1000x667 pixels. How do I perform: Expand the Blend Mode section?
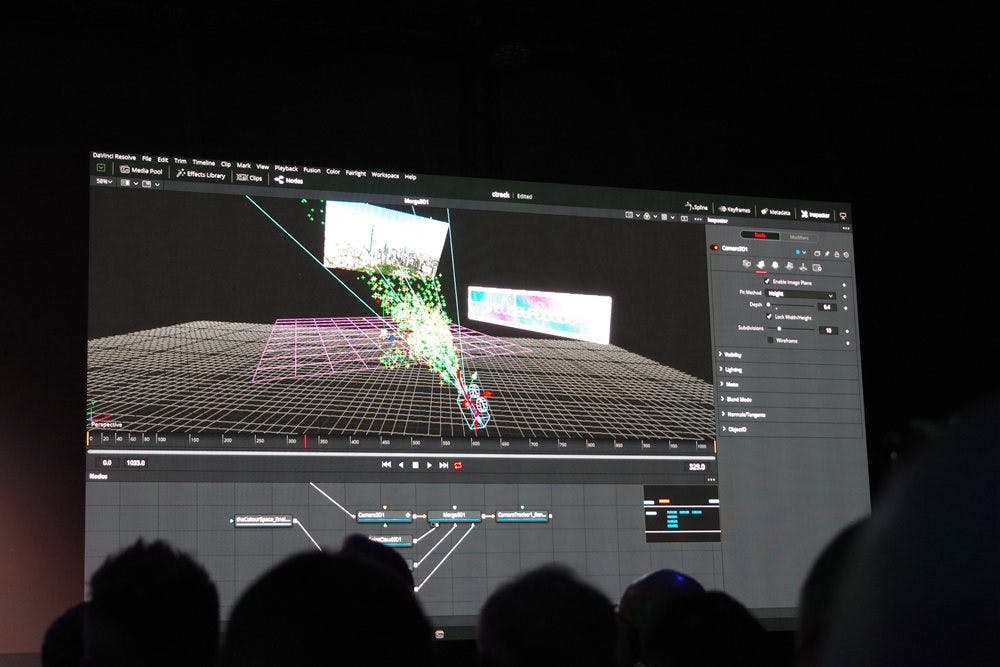click(x=737, y=398)
